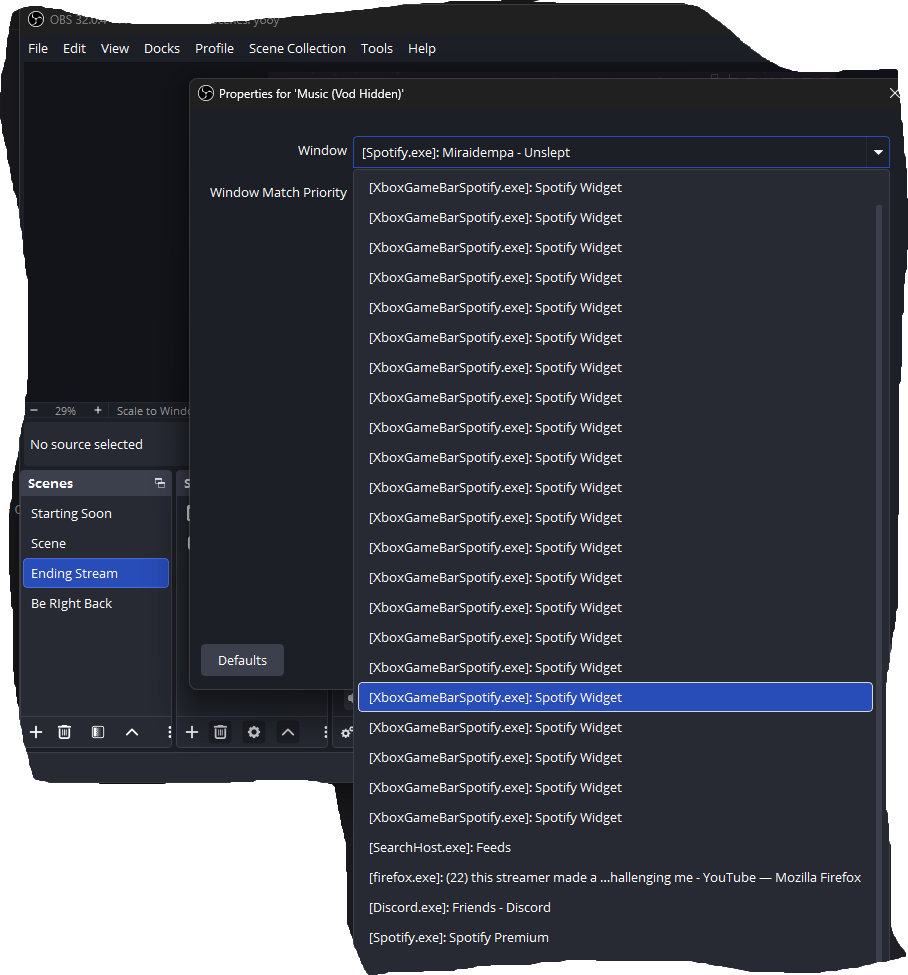Image resolution: width=908 pixels, height=975 pixels.
Task: Click the Scenes panel header title
Action: click(50, 483)
